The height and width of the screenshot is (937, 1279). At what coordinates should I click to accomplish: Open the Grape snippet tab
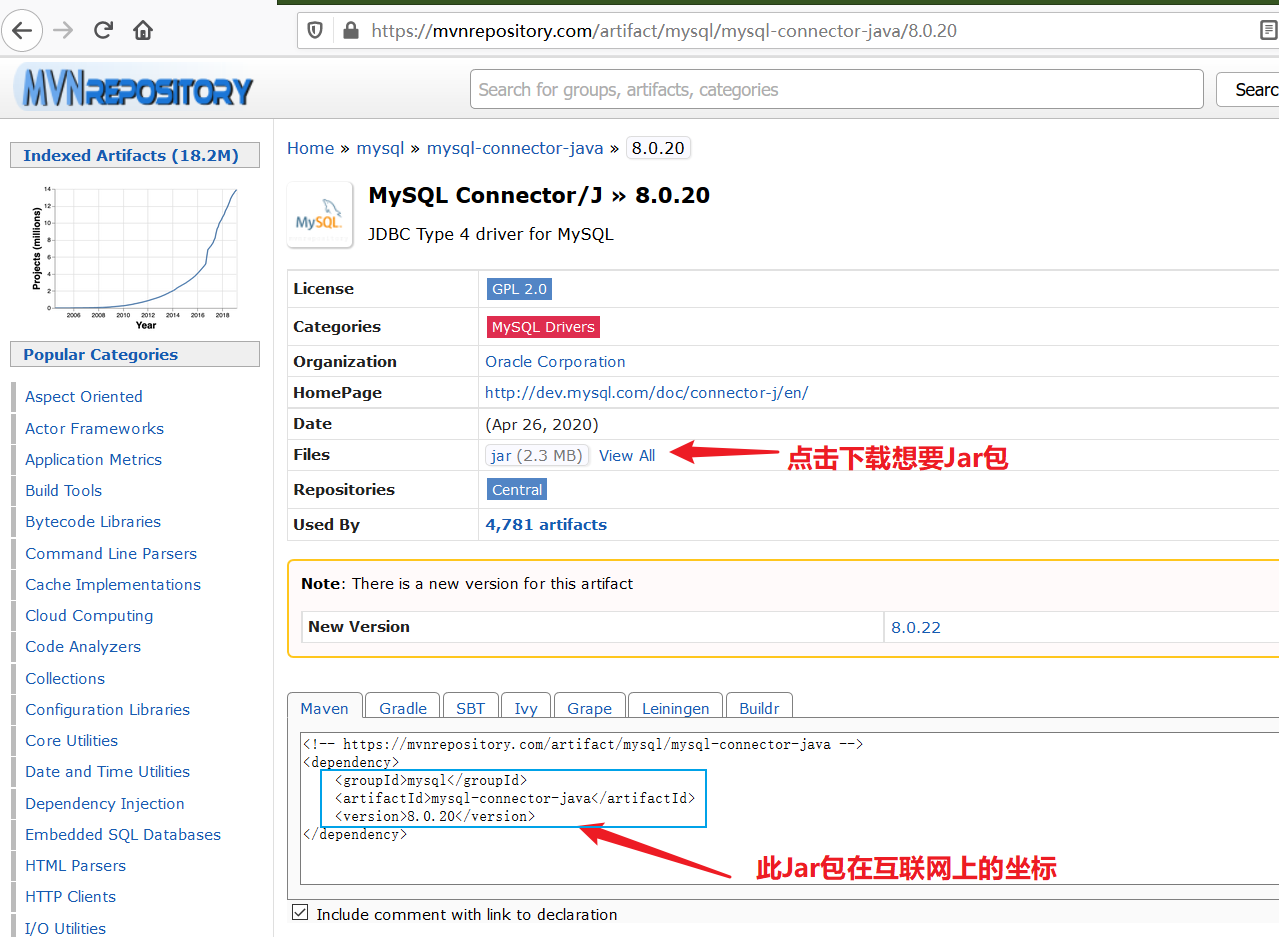coord(589,707)
